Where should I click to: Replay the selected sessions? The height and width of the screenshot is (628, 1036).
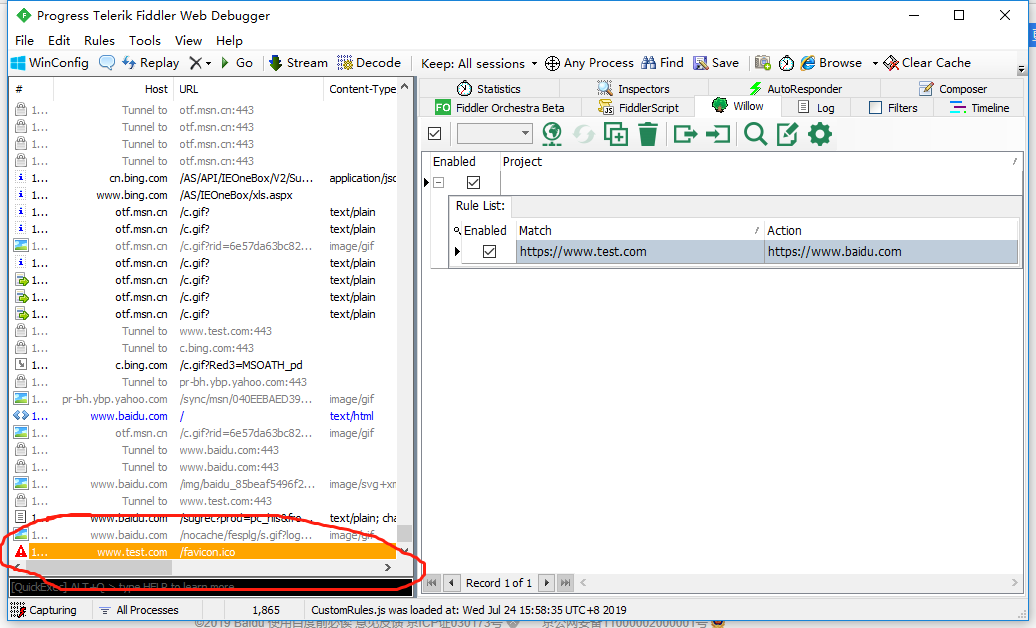(x=150, y=63)
